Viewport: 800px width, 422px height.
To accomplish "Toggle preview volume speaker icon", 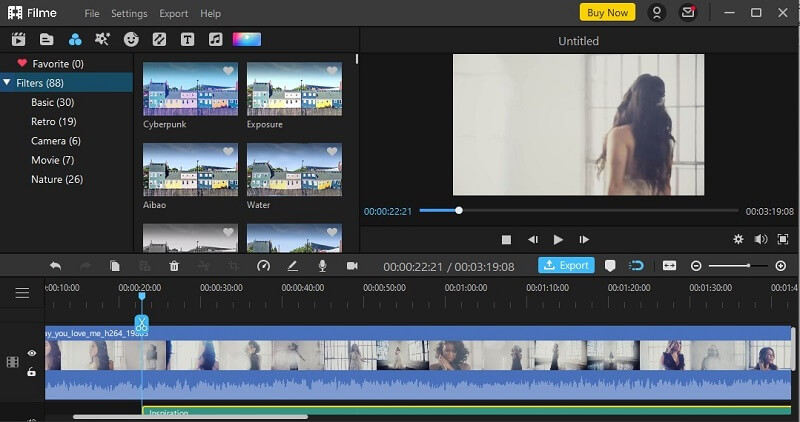I will 761,239.
